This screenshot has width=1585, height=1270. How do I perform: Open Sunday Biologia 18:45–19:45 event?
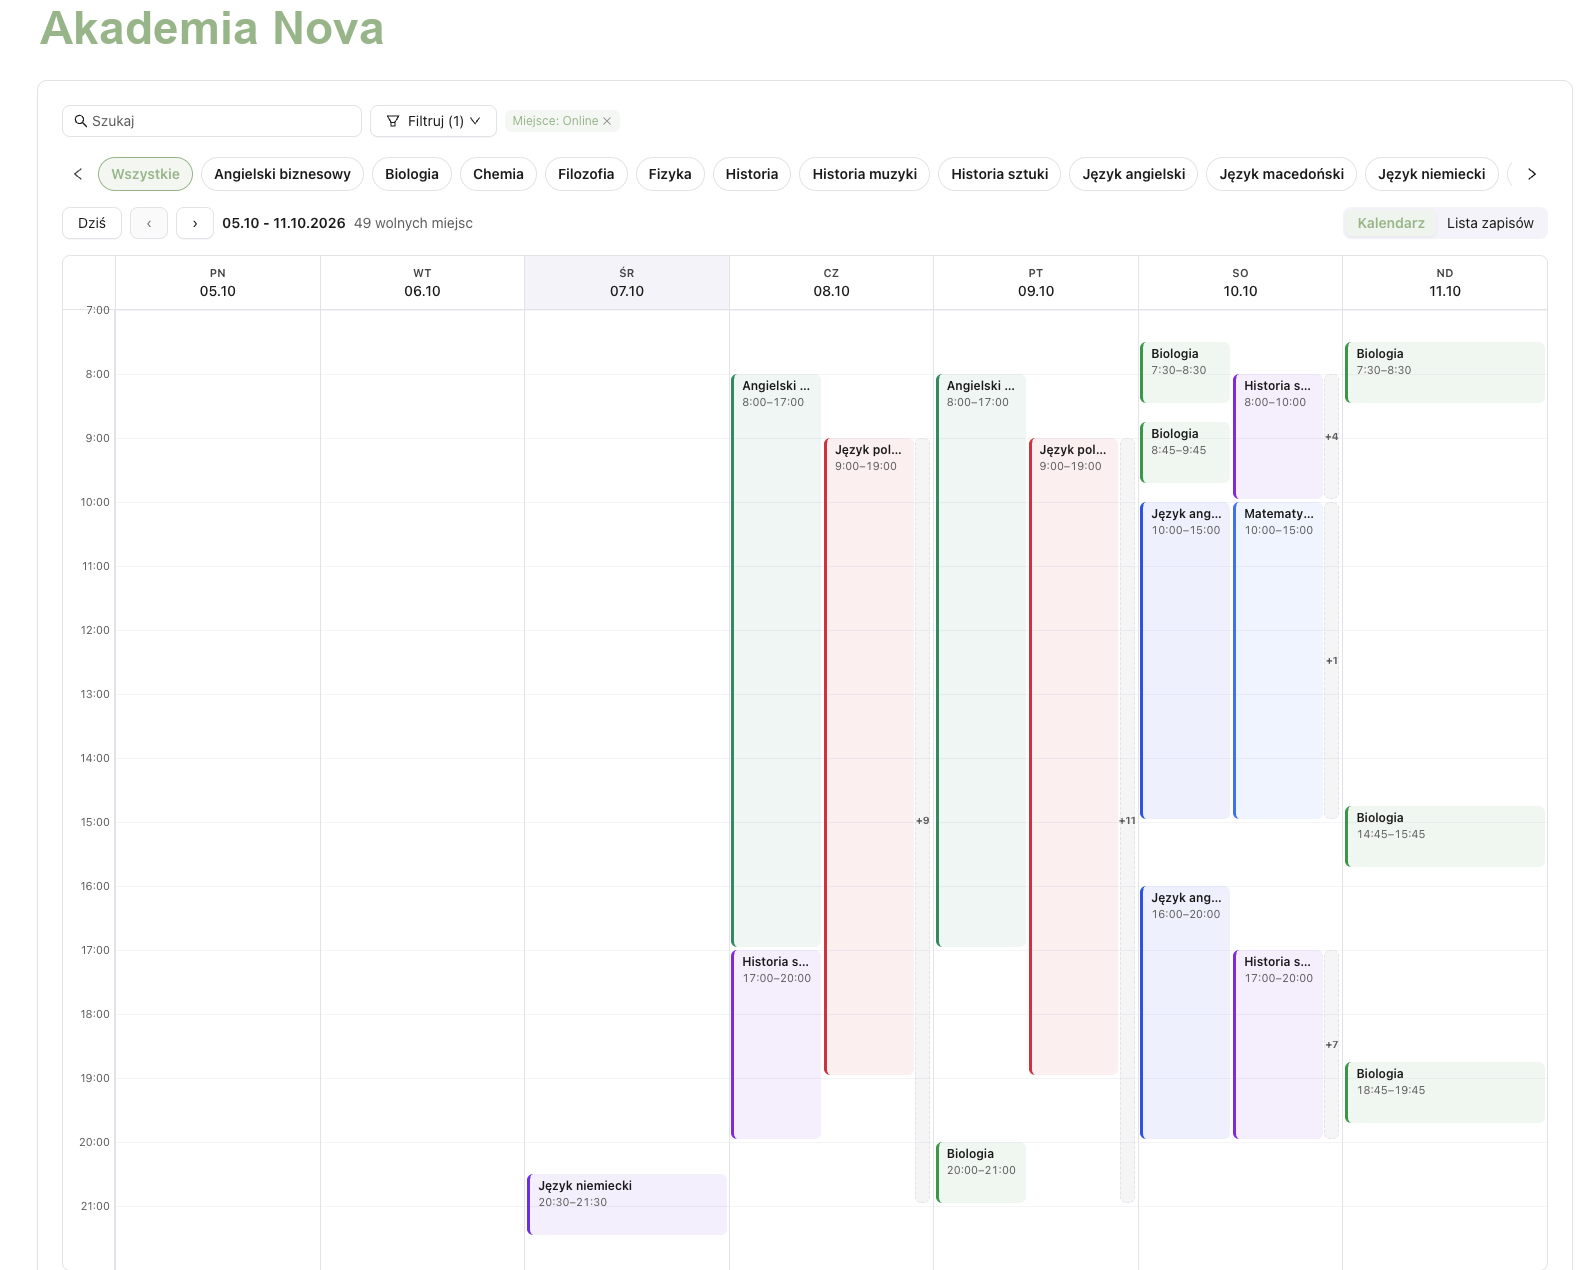(1445, 1092)
